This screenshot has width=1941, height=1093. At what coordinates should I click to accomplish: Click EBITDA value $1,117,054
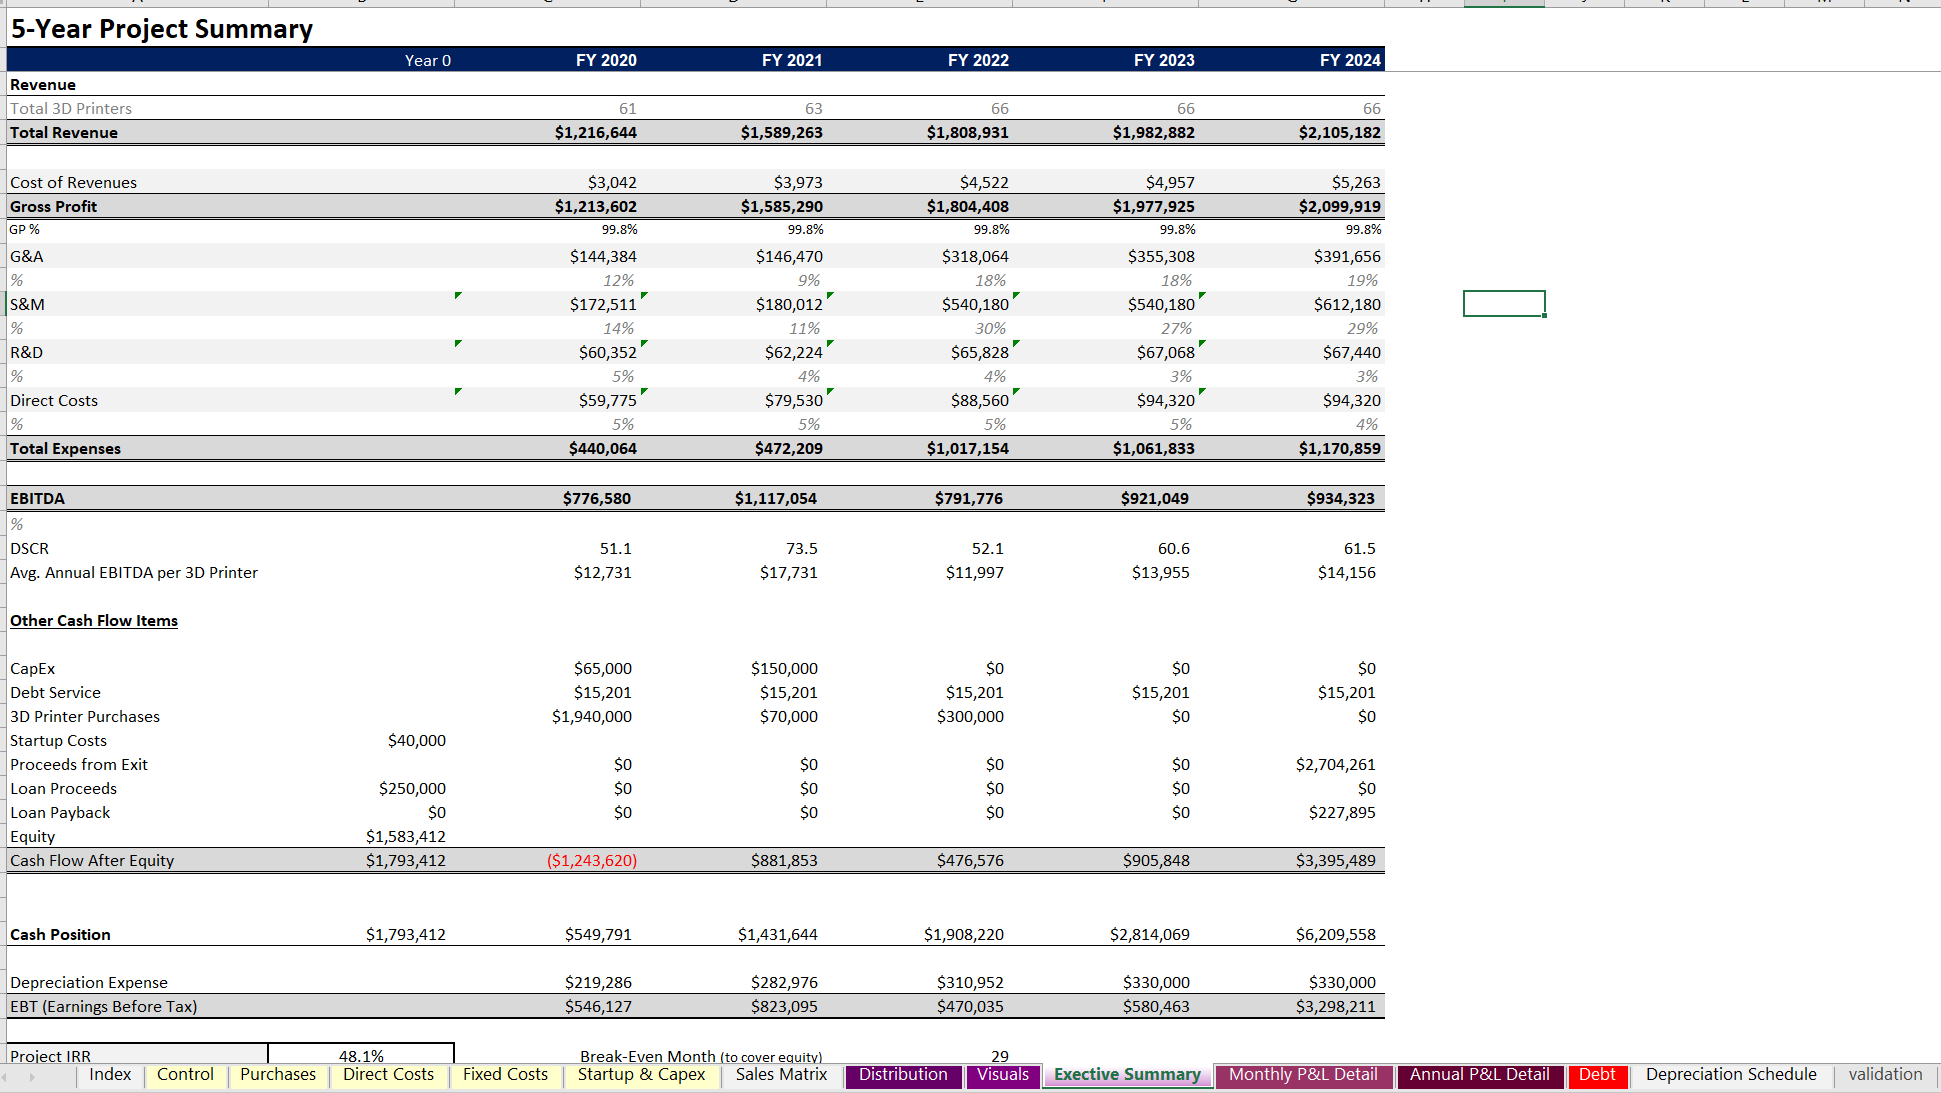pyautogui.click(x=776, y=498)
